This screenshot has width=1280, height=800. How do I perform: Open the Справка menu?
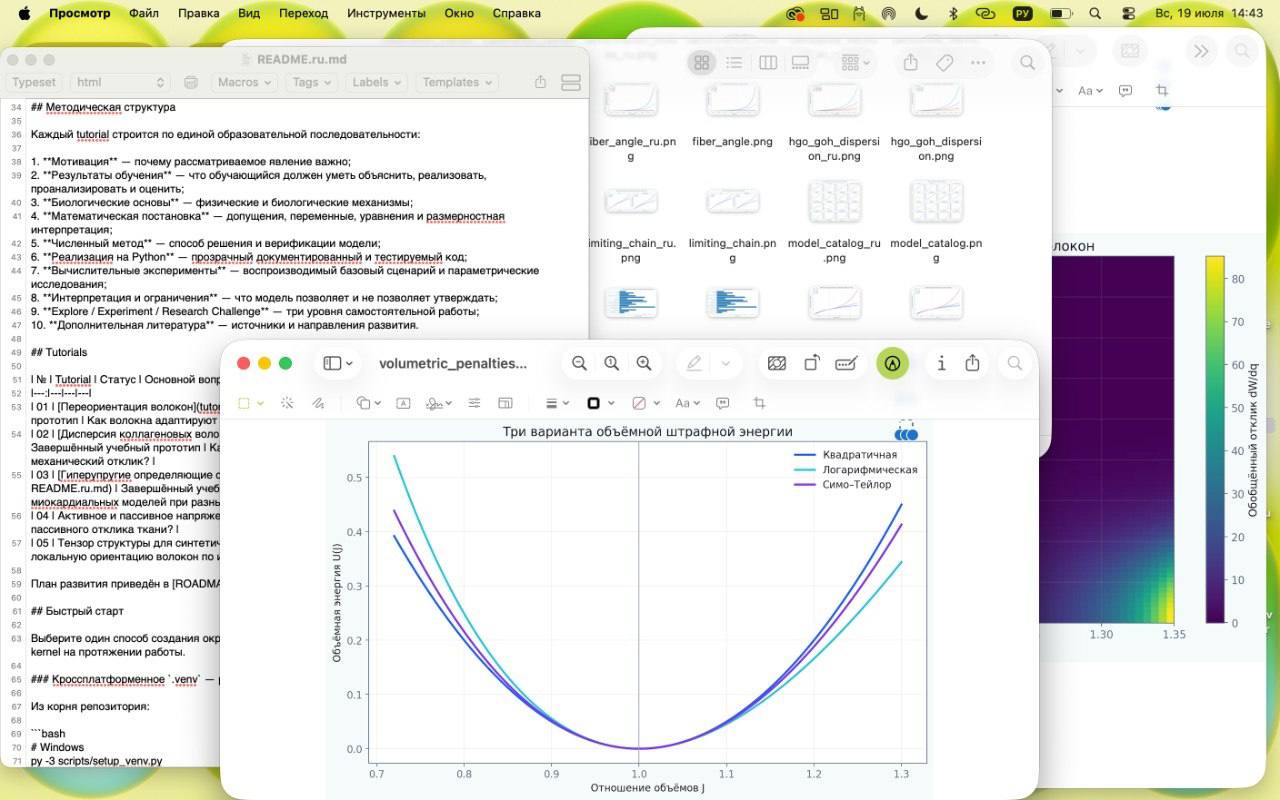[517, 13]
